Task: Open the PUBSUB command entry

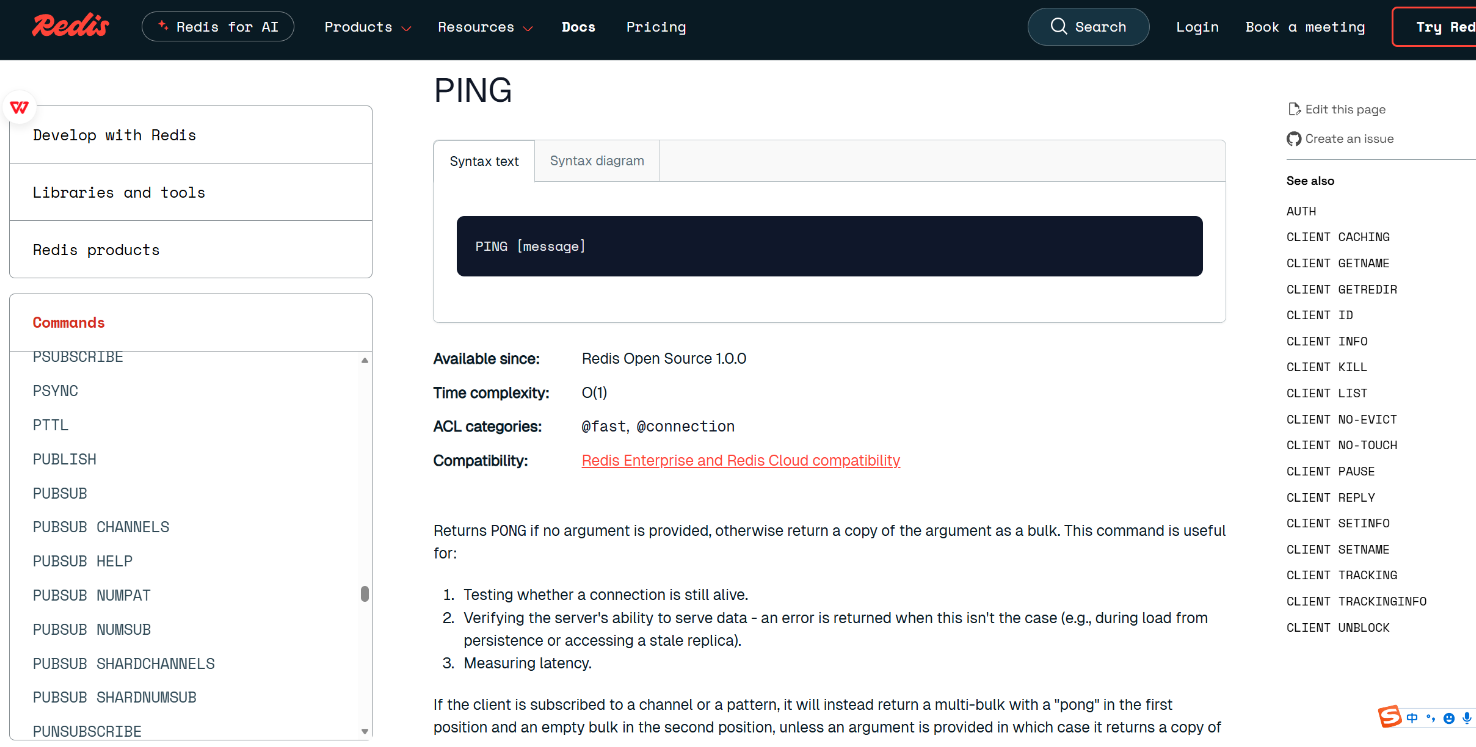Action: coord(60,493)
